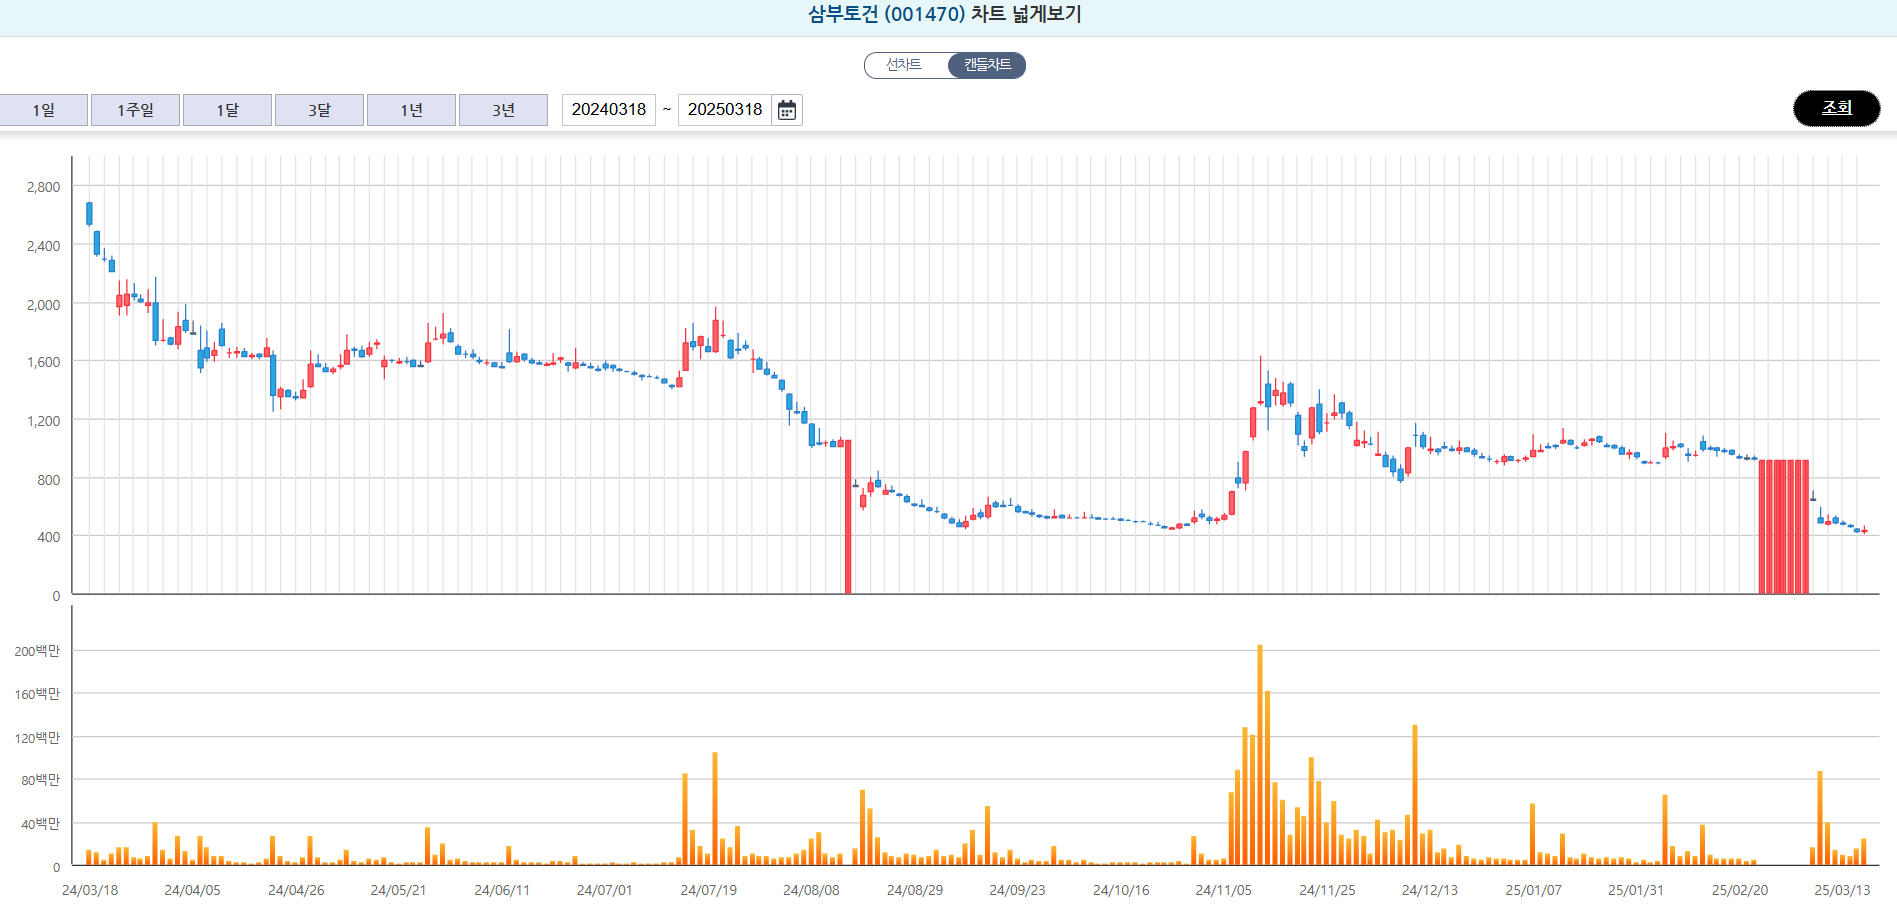Screen dimensions: 1897x912
Task: Click the 24/04/05 date axis label
Action: (192, 890)
